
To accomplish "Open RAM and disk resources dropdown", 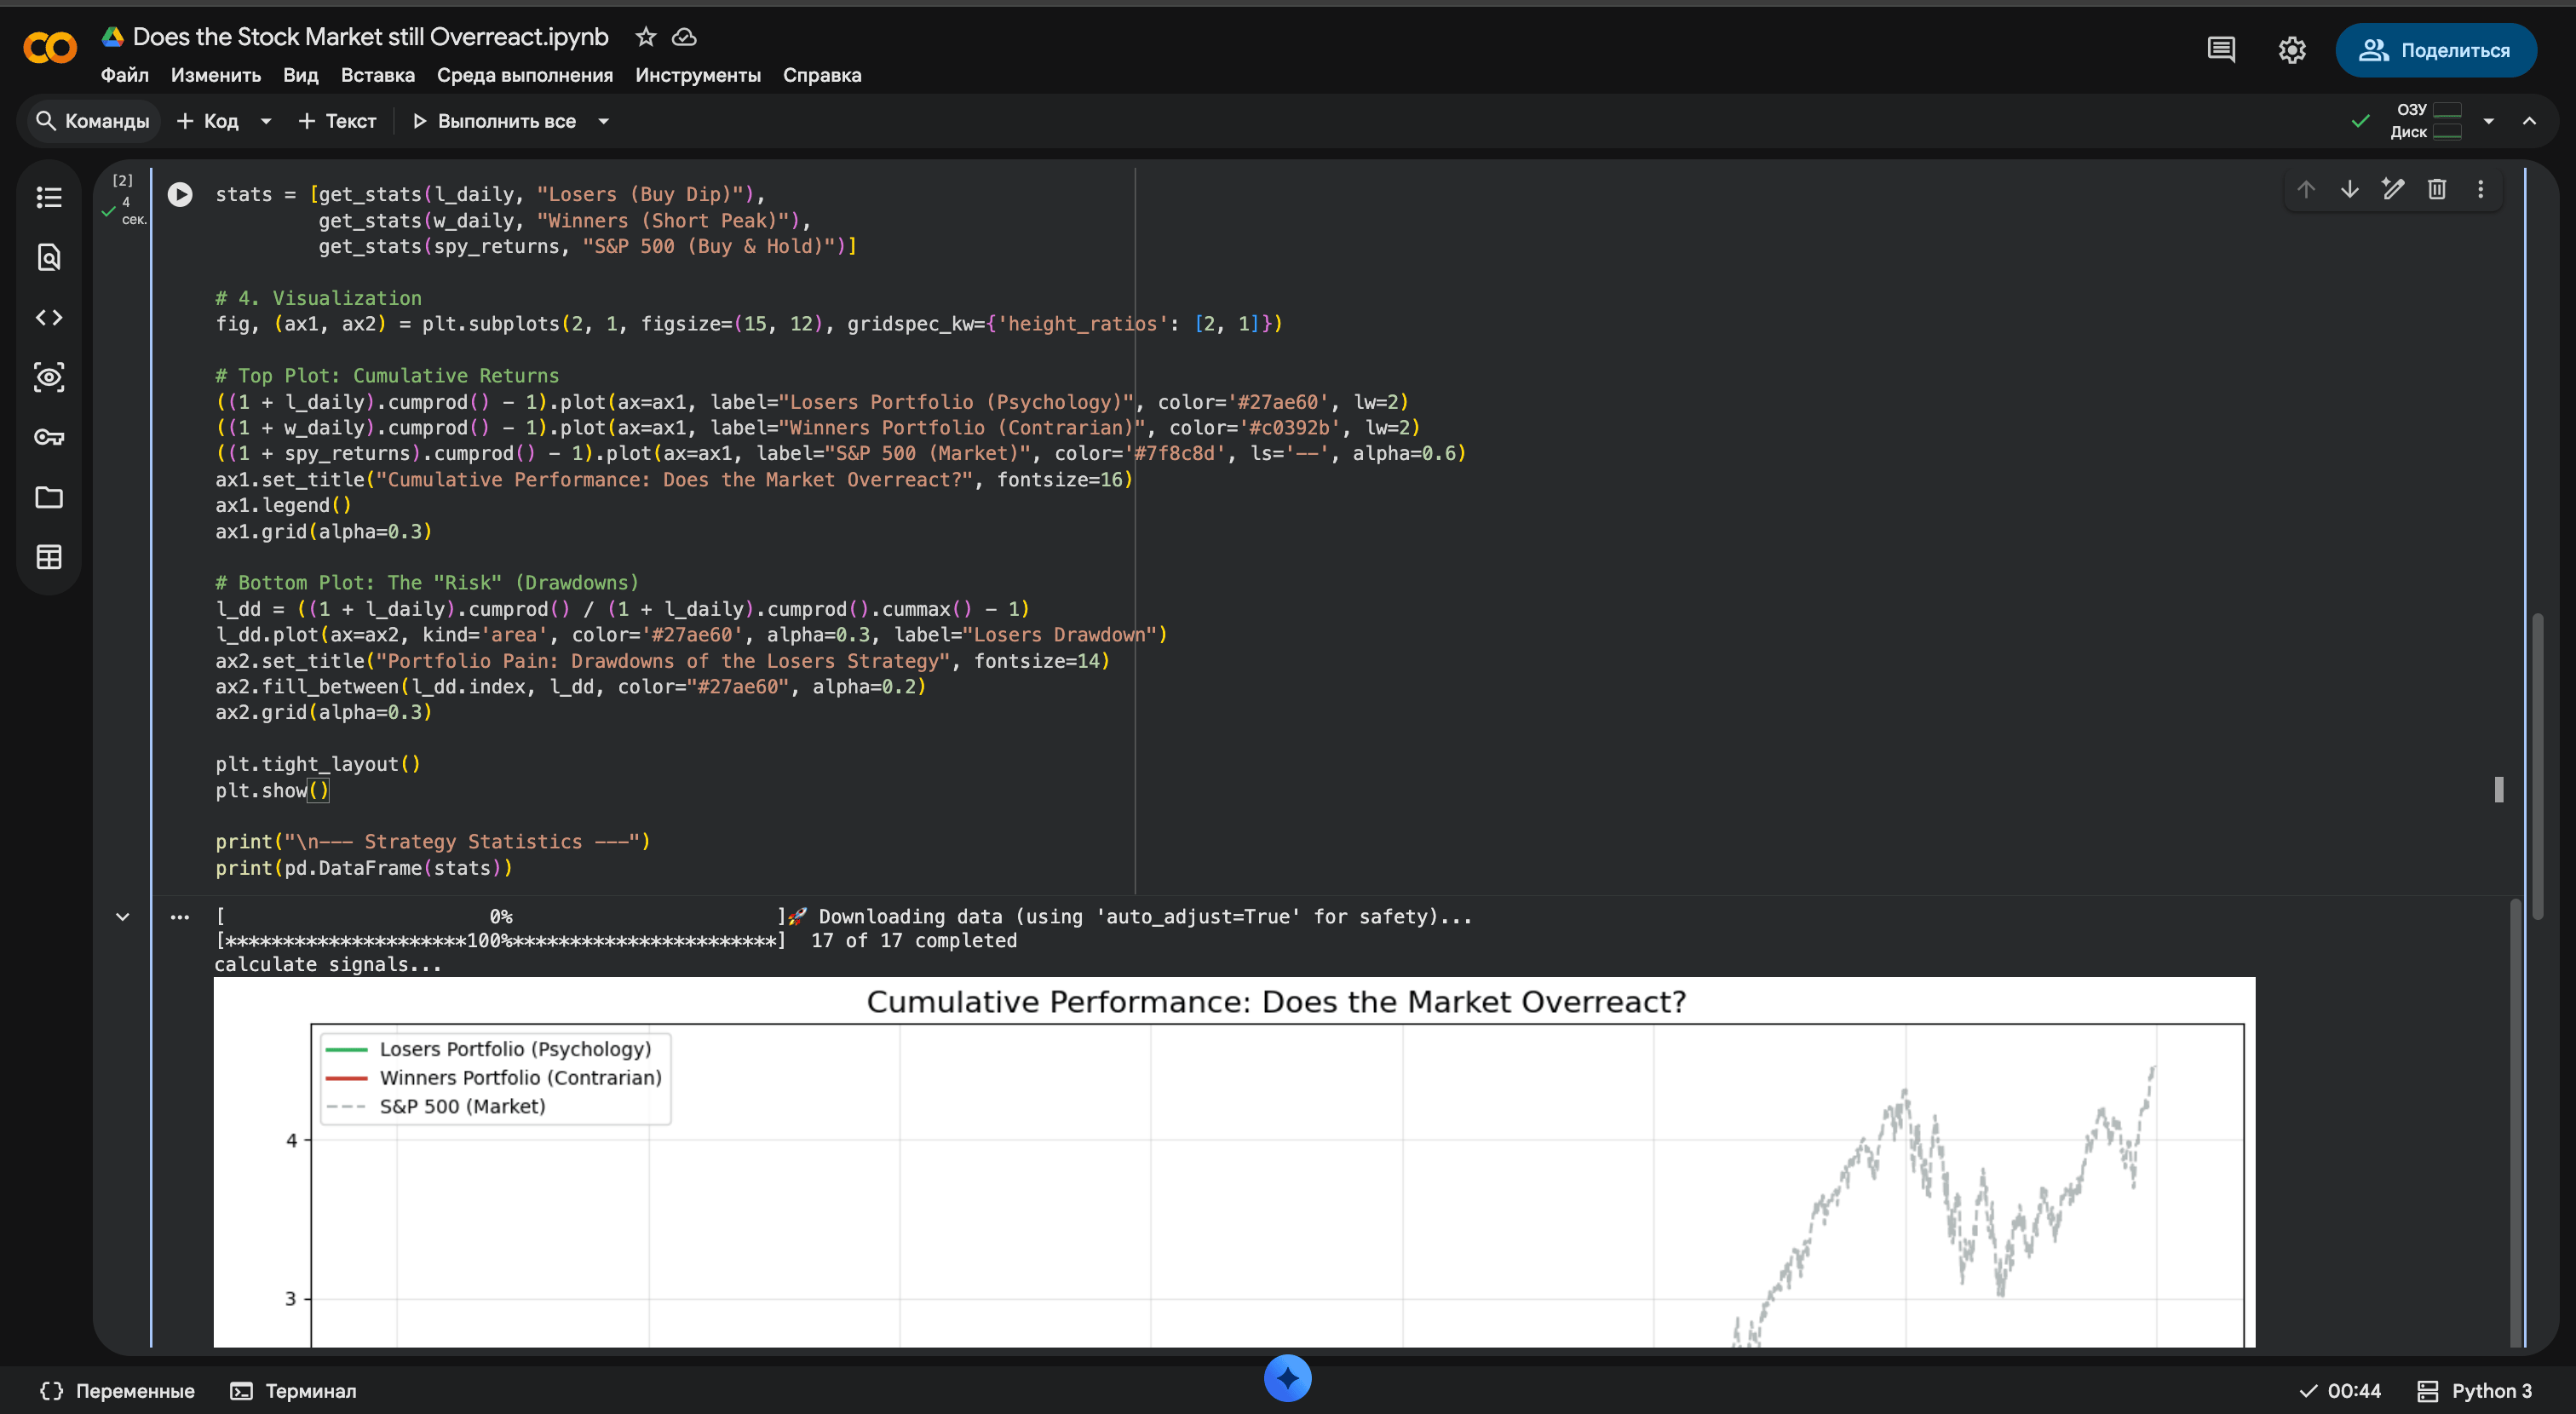I will point(2488,121).
